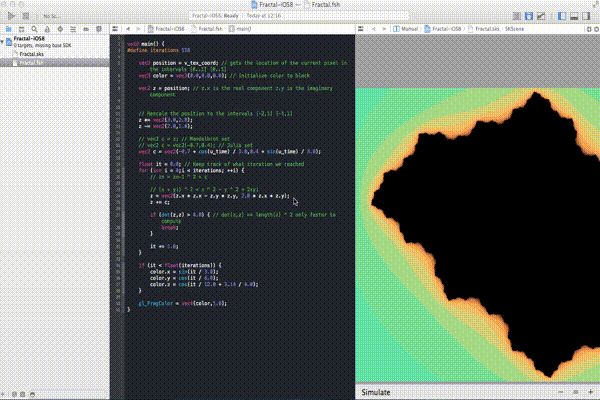Image resolution: width=600 pixels, height=400 pixels.
Task: Open the Manual assistant mode dropdown
Action: coord(406,29)
